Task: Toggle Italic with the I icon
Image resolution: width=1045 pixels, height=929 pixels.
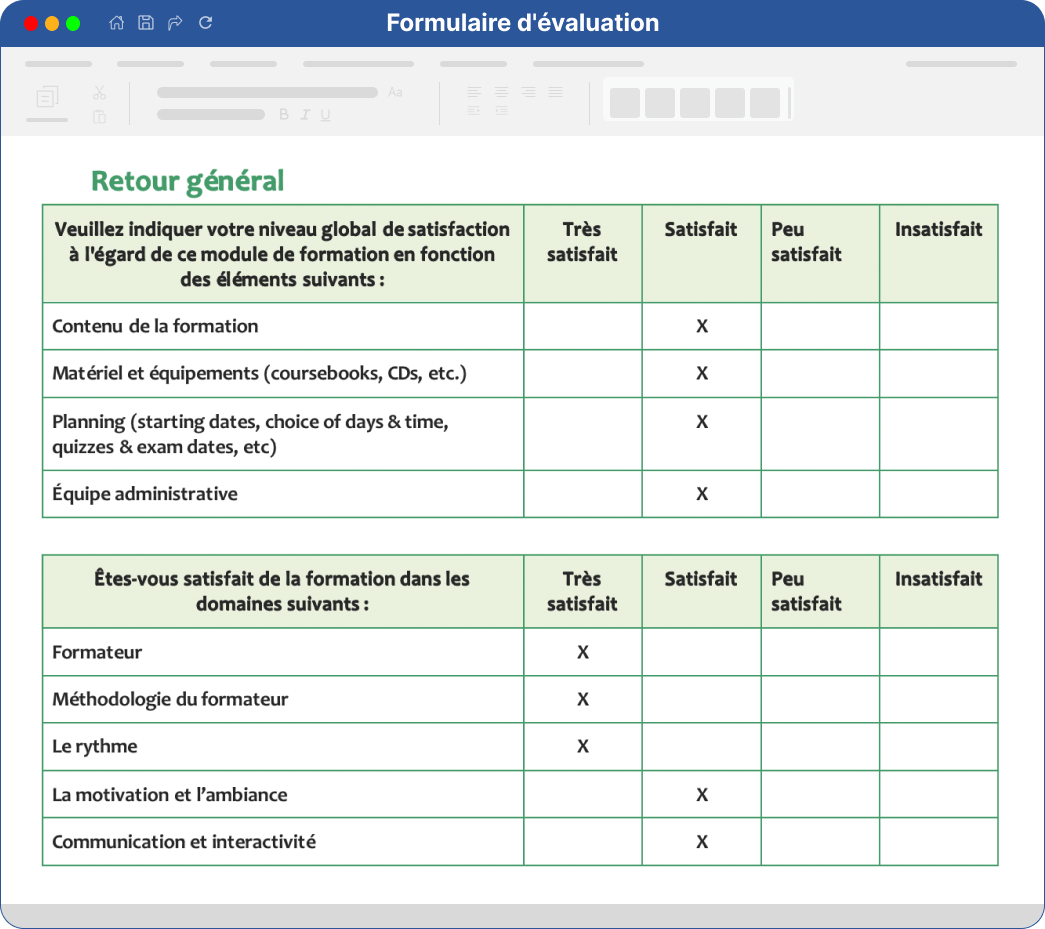Action: click(305, 115)
